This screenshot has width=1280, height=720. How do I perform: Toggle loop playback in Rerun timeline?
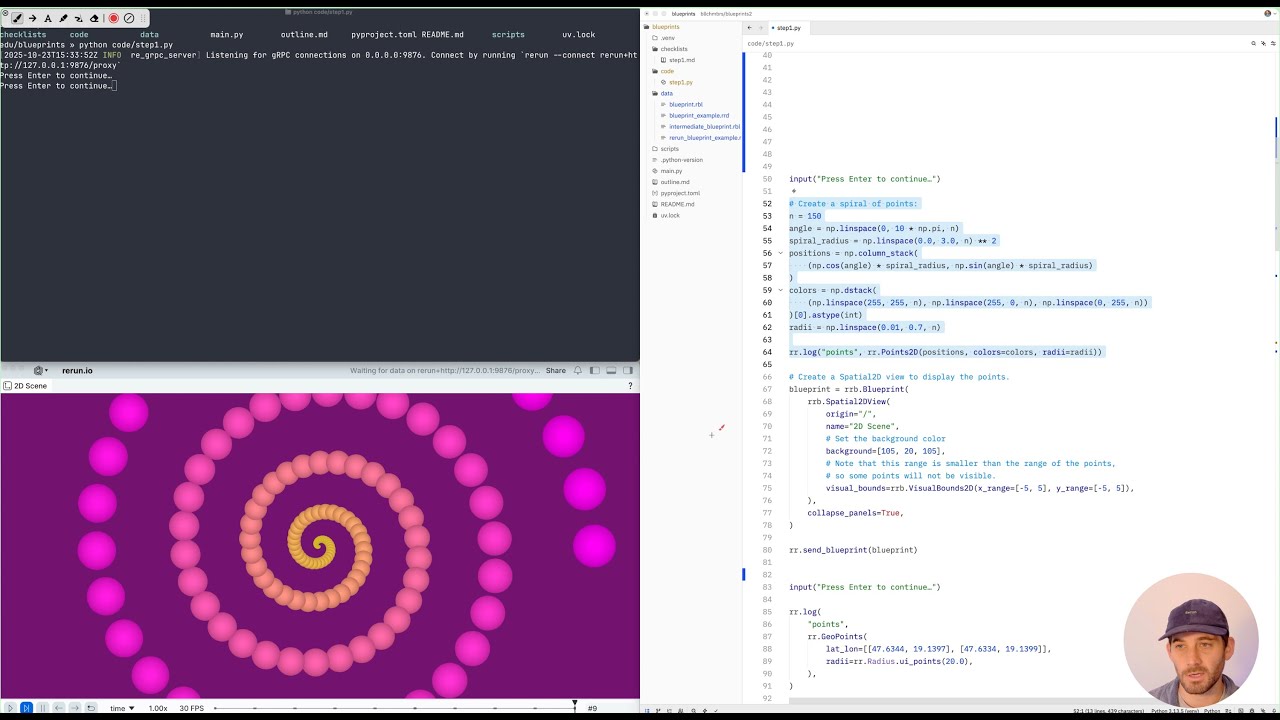pyautogui.click(x=91, y=708)
